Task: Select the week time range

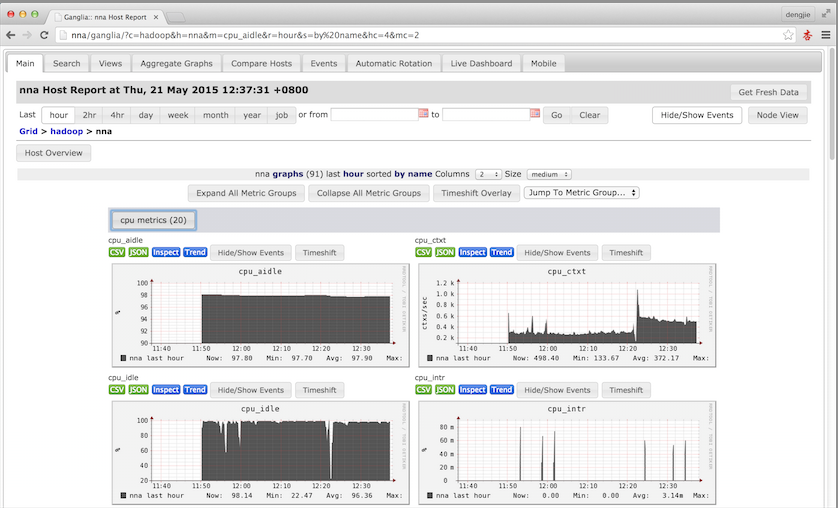Action: pos(178,115)
